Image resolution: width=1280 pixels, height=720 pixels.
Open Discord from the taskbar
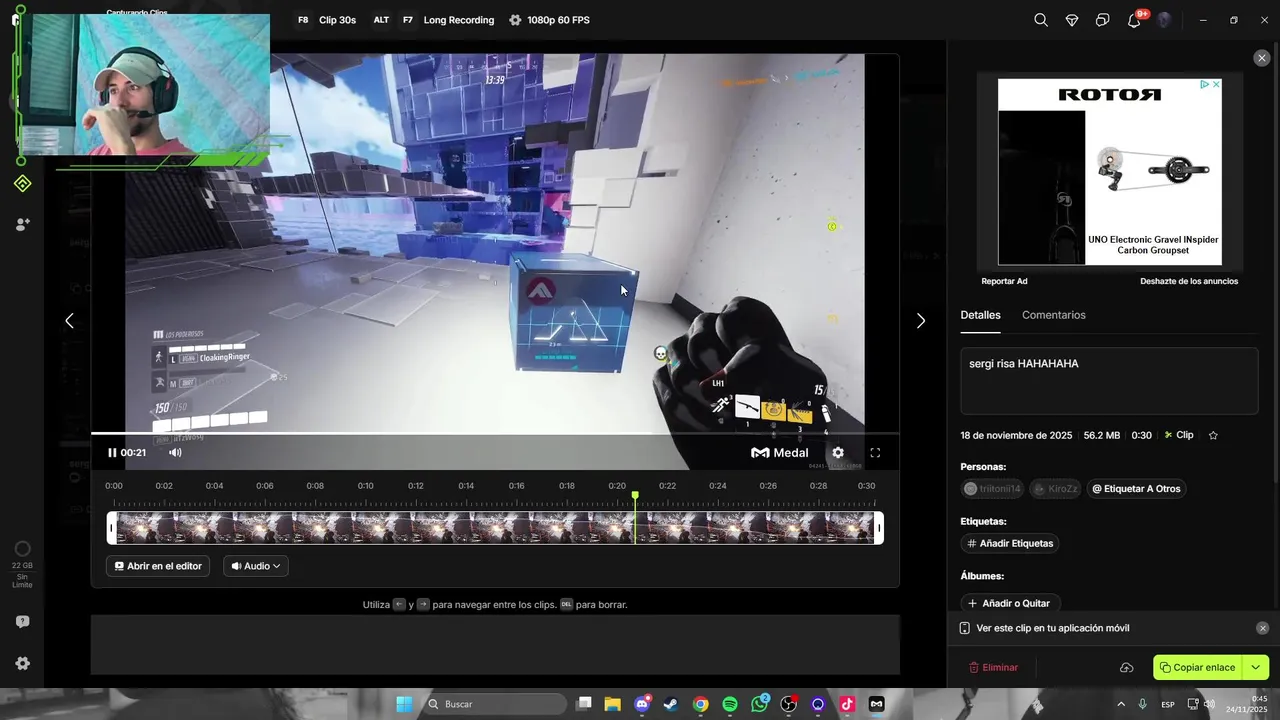point(643,704)
